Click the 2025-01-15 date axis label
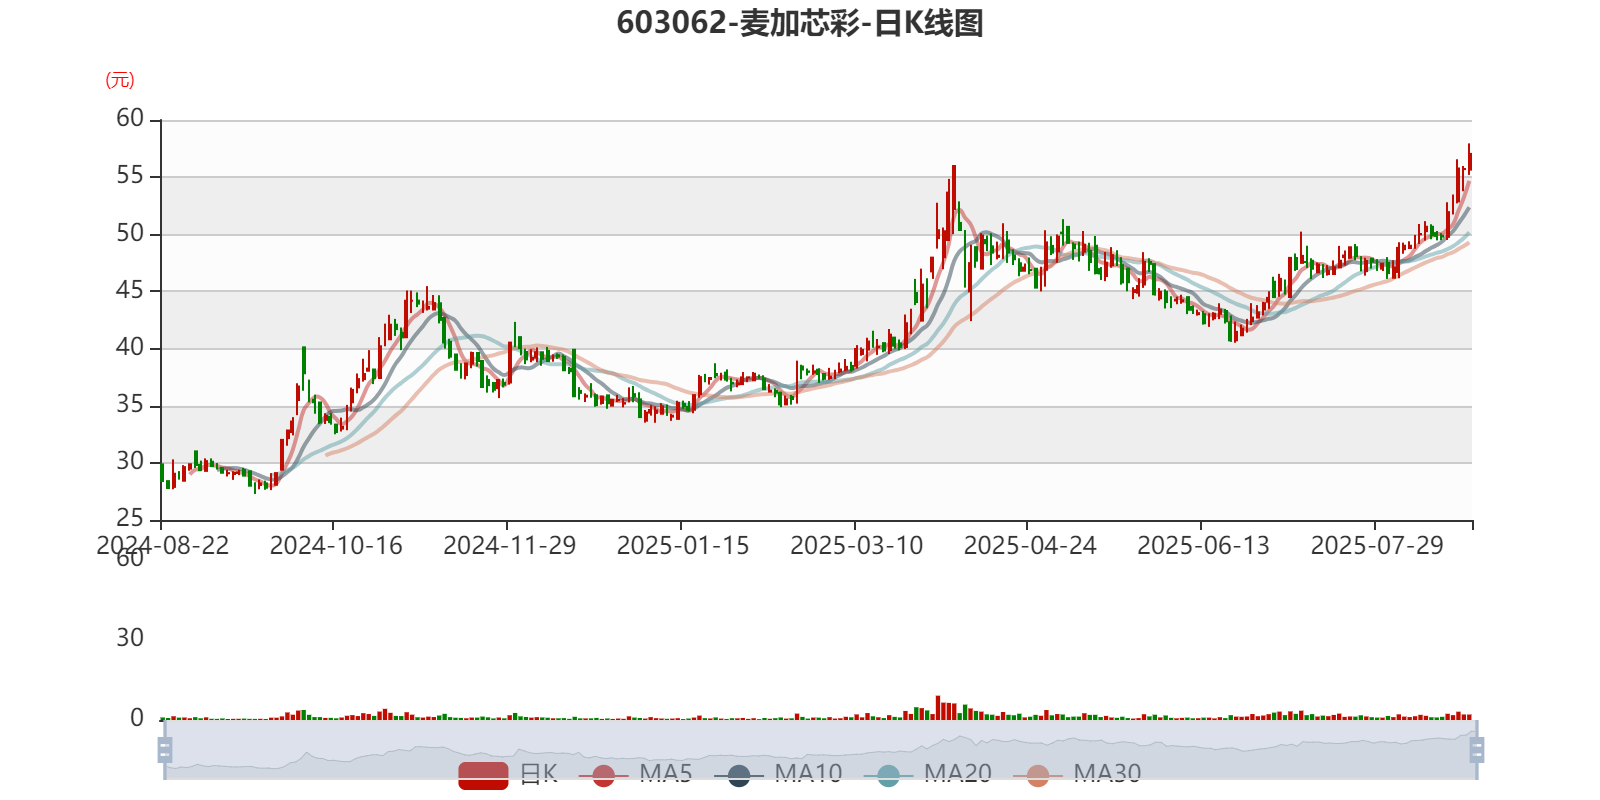Image resolution: width=1600 pixels, height=800 pixels. point(683,546)
